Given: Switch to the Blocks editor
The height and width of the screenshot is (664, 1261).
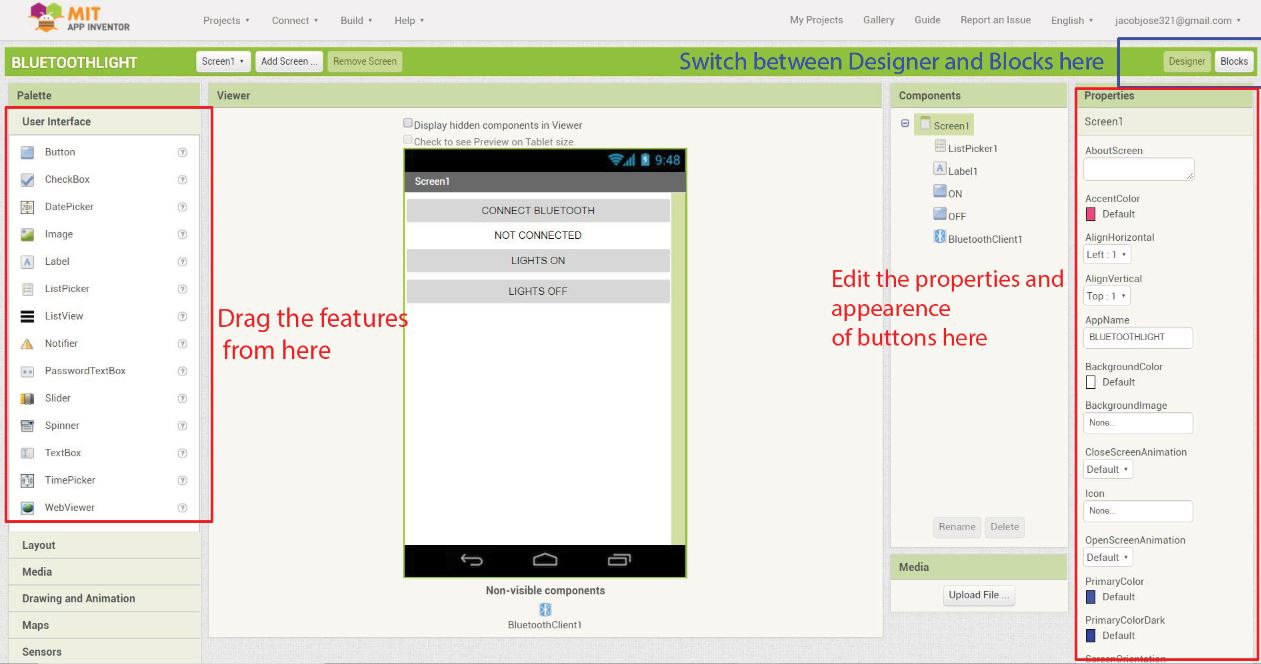Looking at the screenshot, I should click(1234, 61).
